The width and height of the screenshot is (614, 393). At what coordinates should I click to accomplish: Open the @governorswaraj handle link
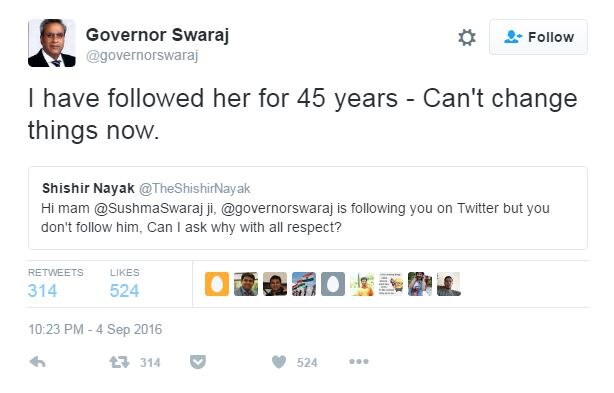point(142,56)
